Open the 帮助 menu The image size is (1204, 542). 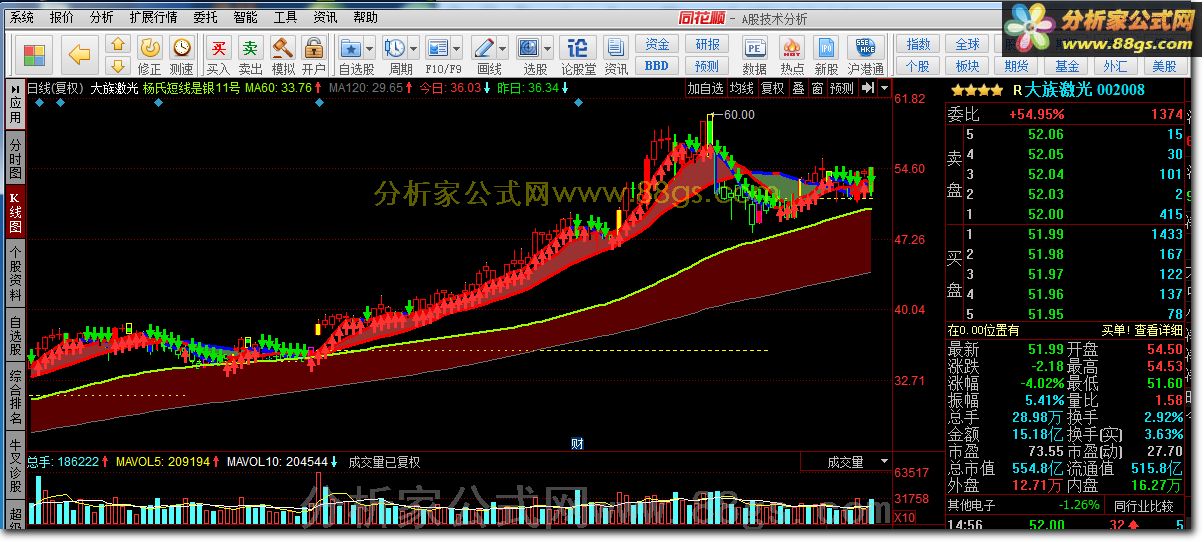point(365,17)
